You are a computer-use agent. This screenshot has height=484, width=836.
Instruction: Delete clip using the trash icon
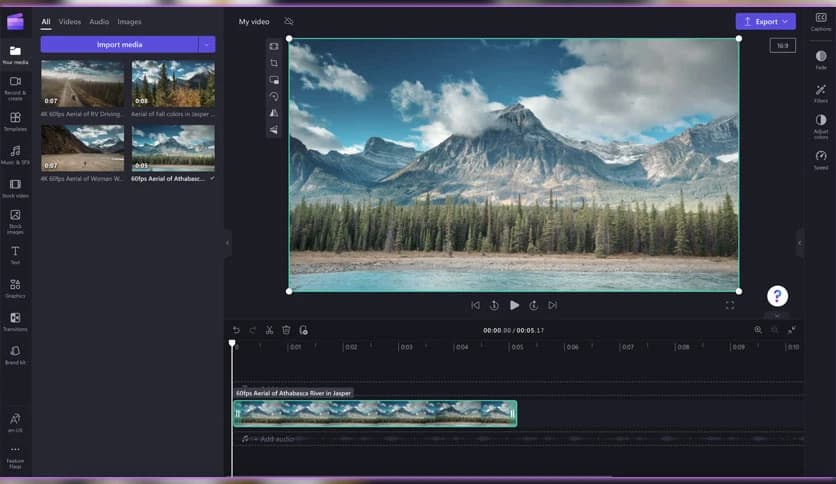[x=286, y=330]
